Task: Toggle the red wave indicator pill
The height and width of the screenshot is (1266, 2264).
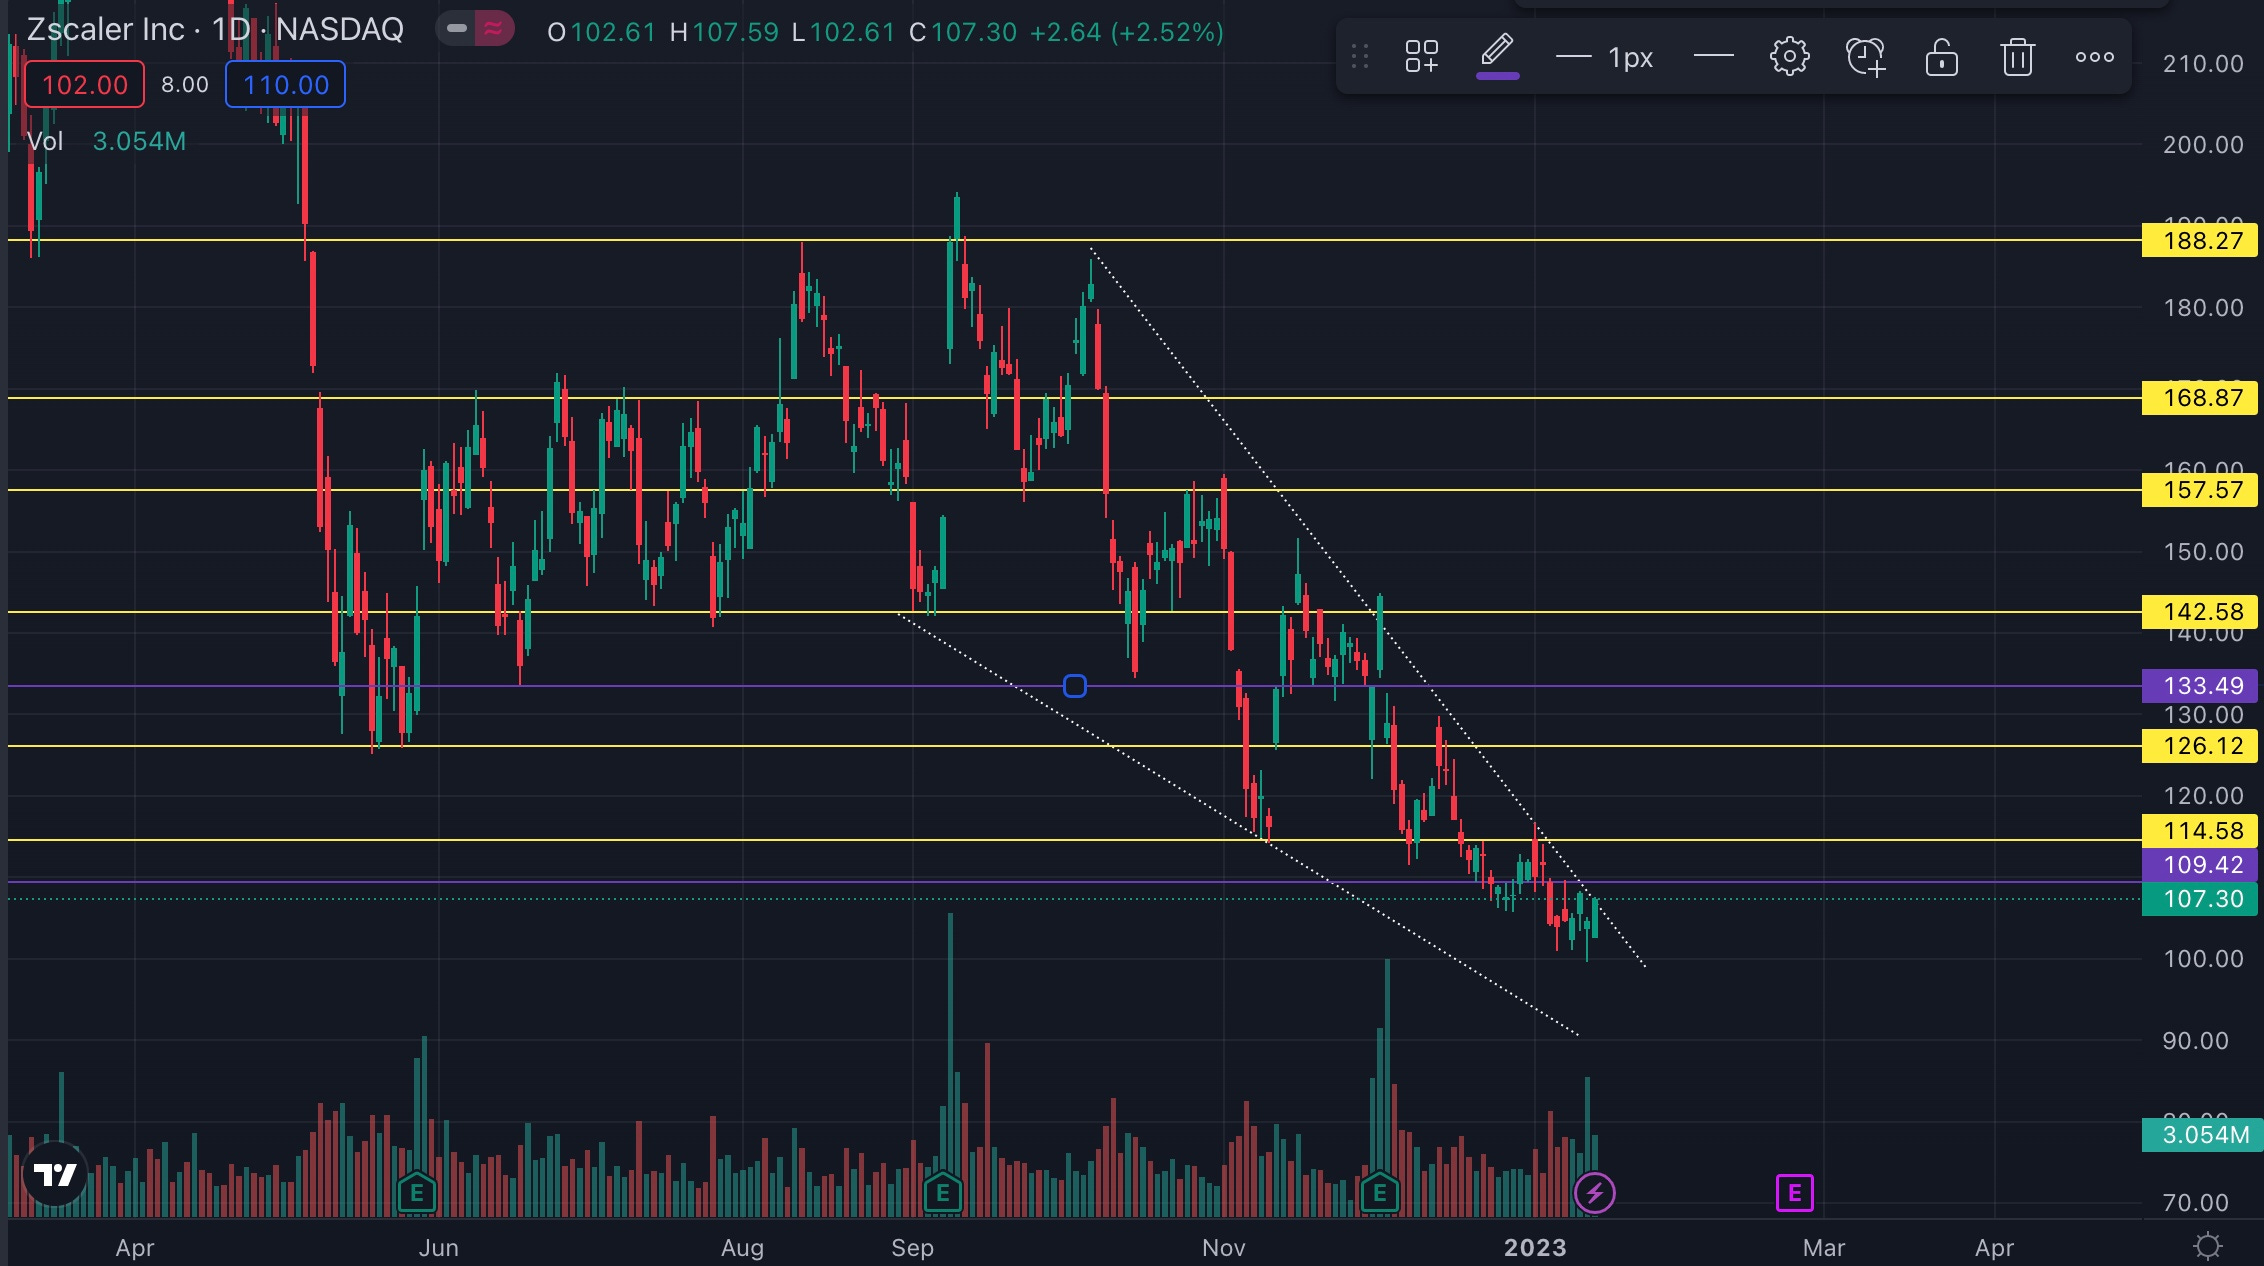Action: click(494, 29)
